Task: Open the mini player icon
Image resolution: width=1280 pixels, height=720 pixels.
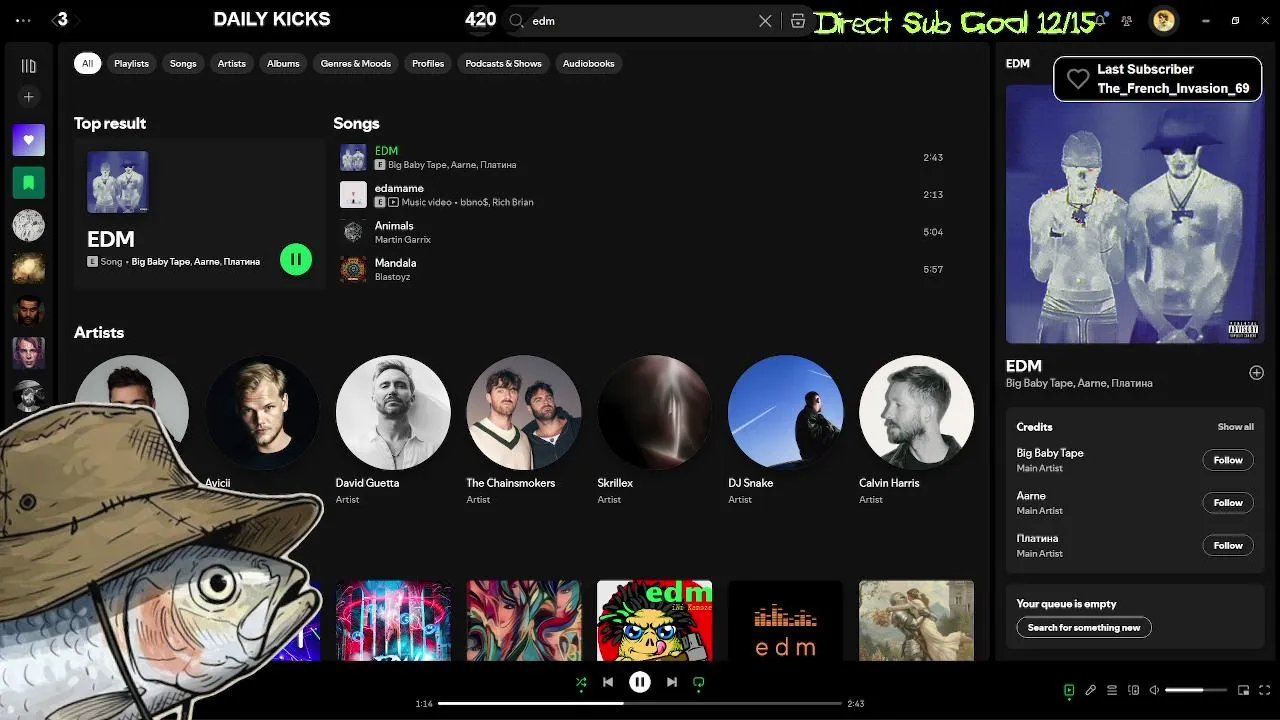Action: pyautogui.click(x=1244, y=690)
